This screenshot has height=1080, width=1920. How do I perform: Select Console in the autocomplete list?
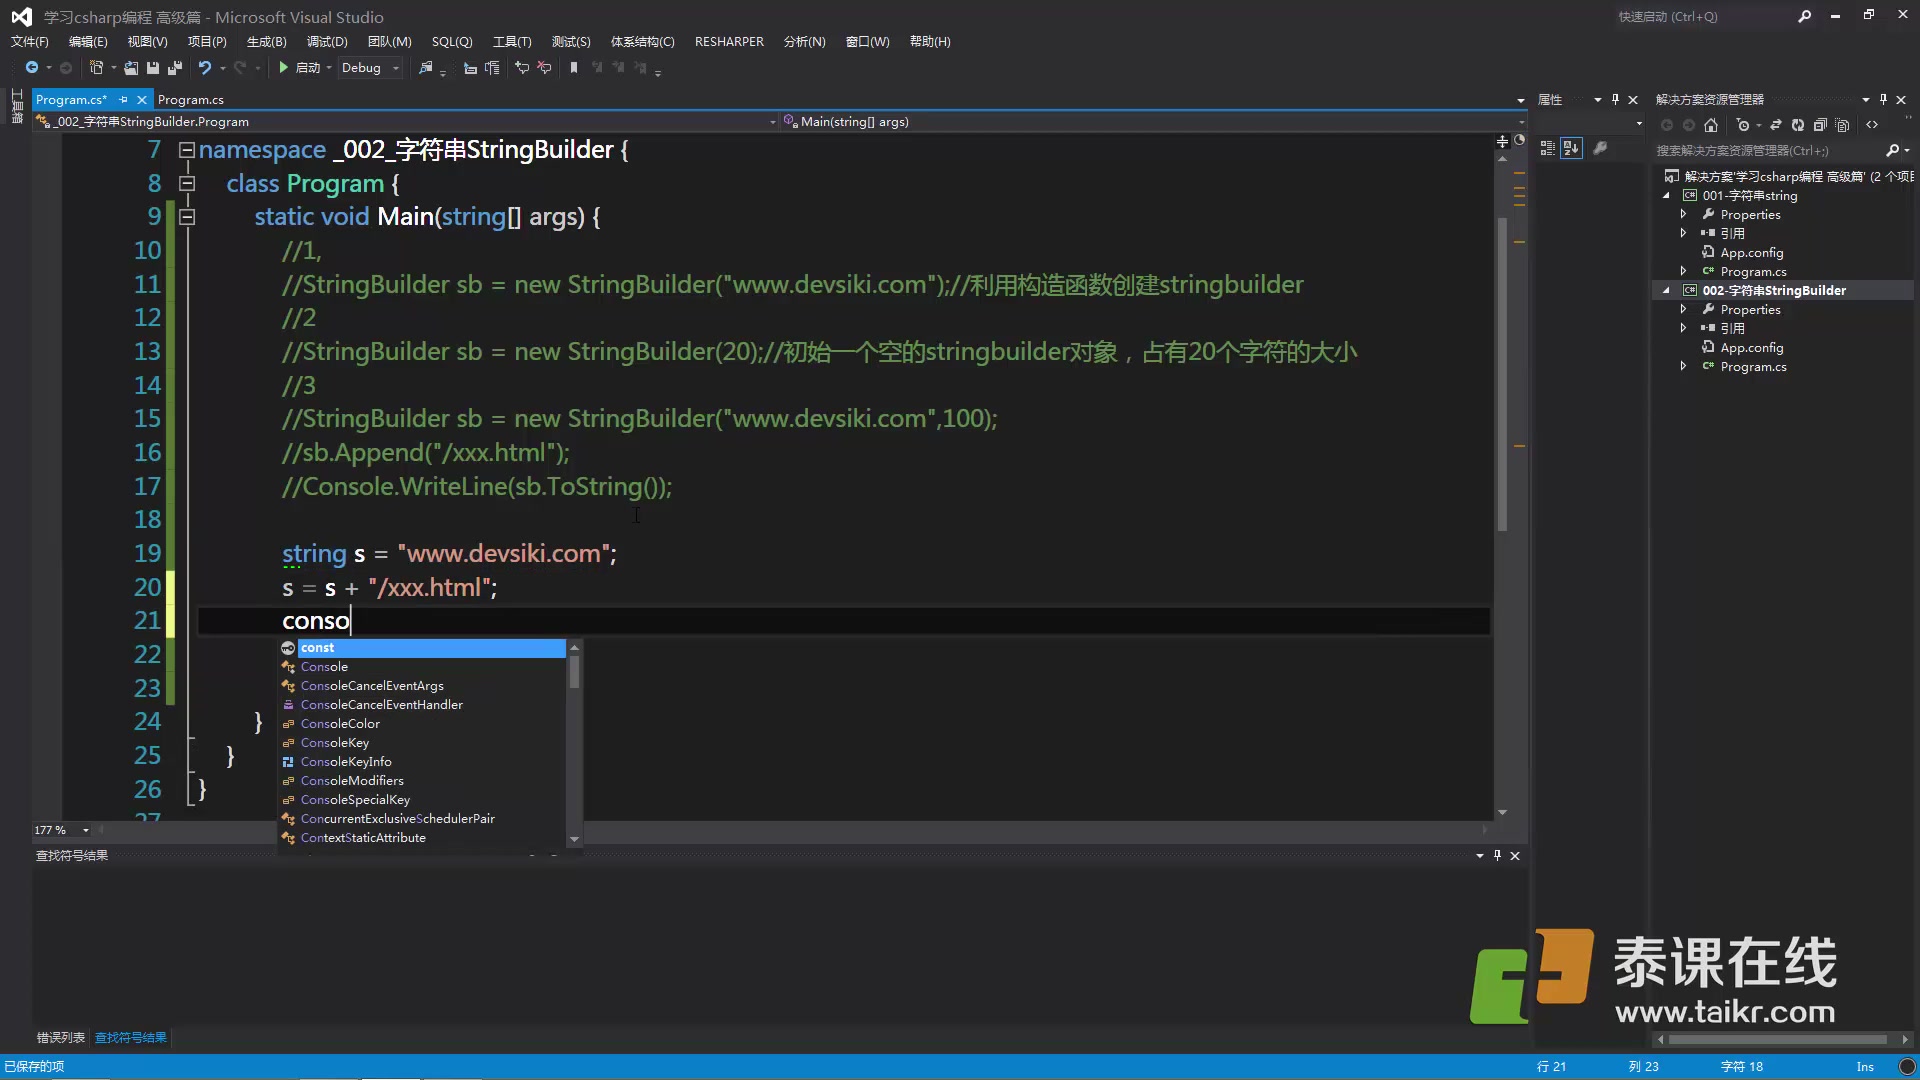tap(325, 667)
